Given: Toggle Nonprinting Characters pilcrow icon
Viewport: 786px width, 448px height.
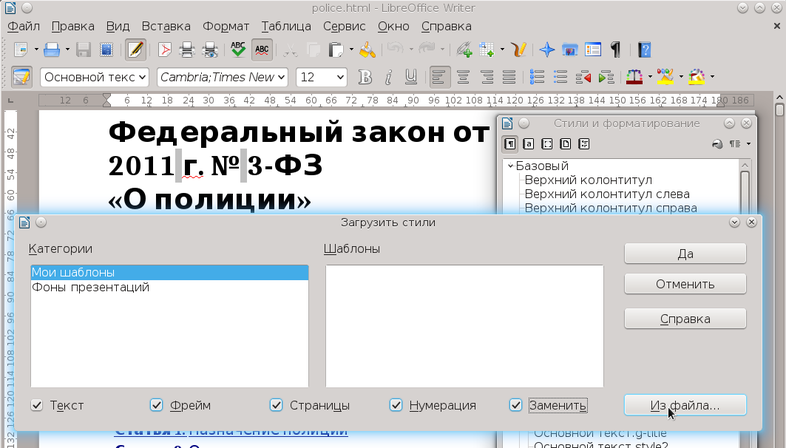Looking at the screenshot, I should click(616, 50).
